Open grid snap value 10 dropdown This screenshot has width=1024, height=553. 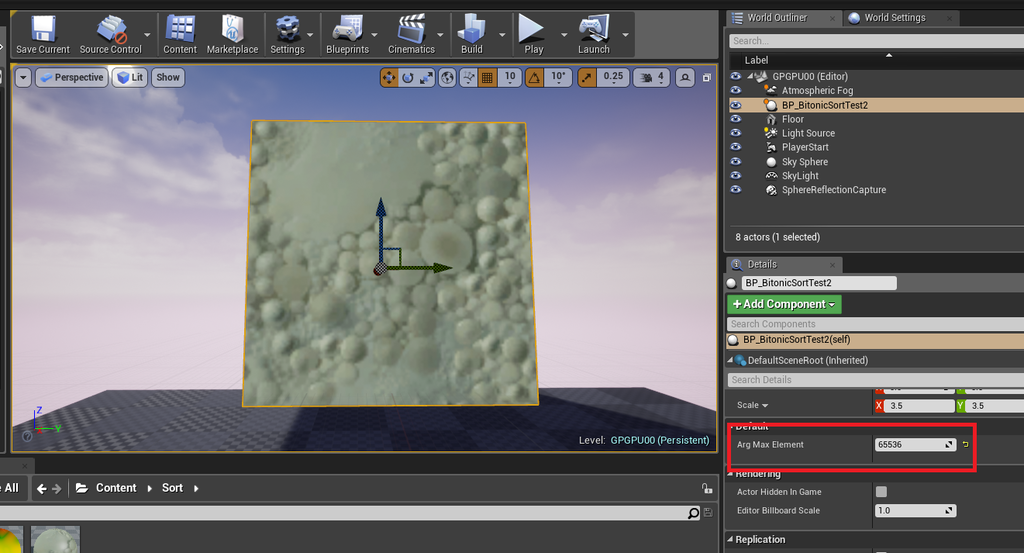coord(510,77)
